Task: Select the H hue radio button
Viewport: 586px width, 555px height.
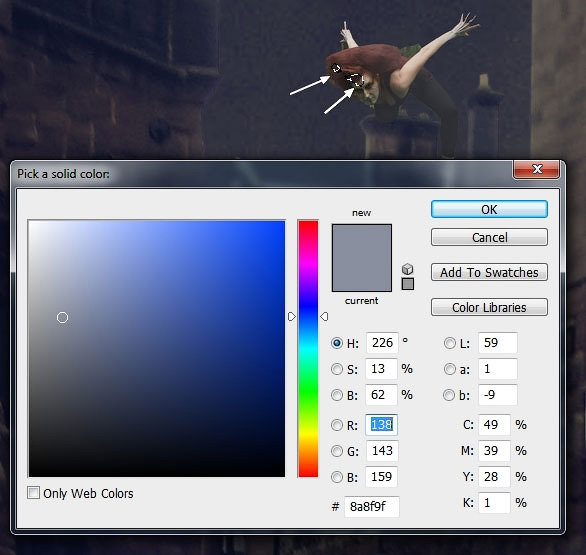Action: coord(337,343)
